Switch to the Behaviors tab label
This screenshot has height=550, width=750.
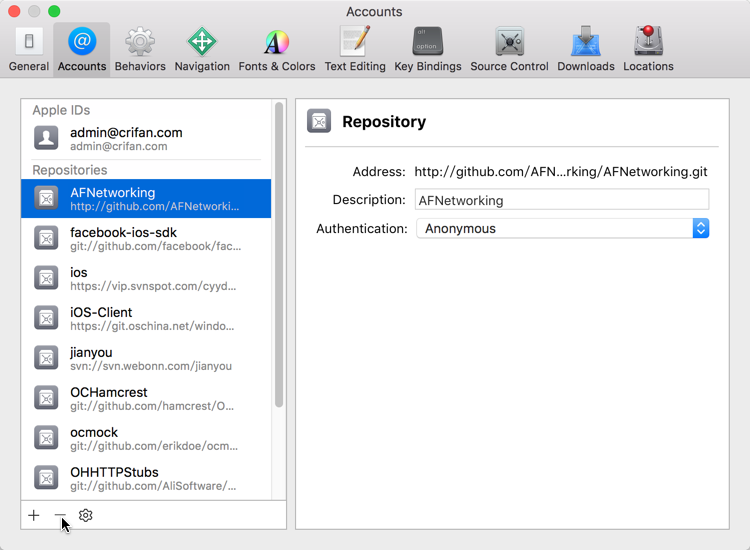[140, 66]
